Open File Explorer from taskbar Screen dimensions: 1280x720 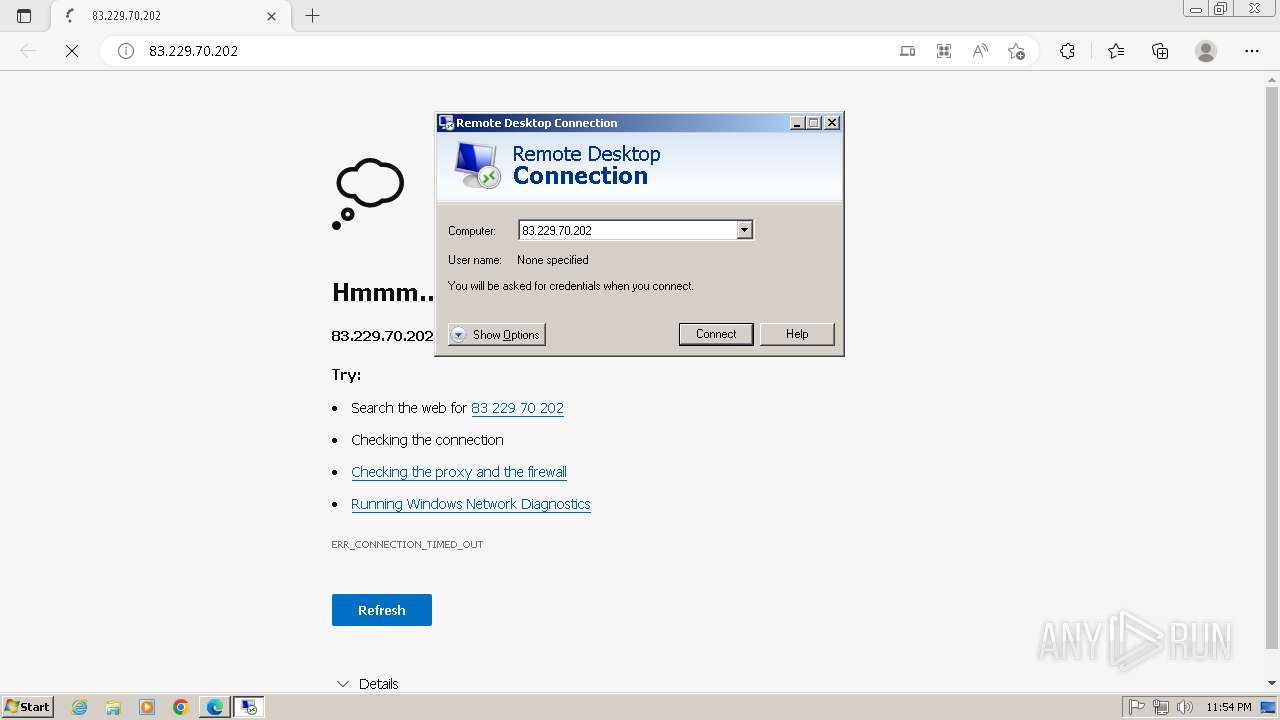(113, 707)
